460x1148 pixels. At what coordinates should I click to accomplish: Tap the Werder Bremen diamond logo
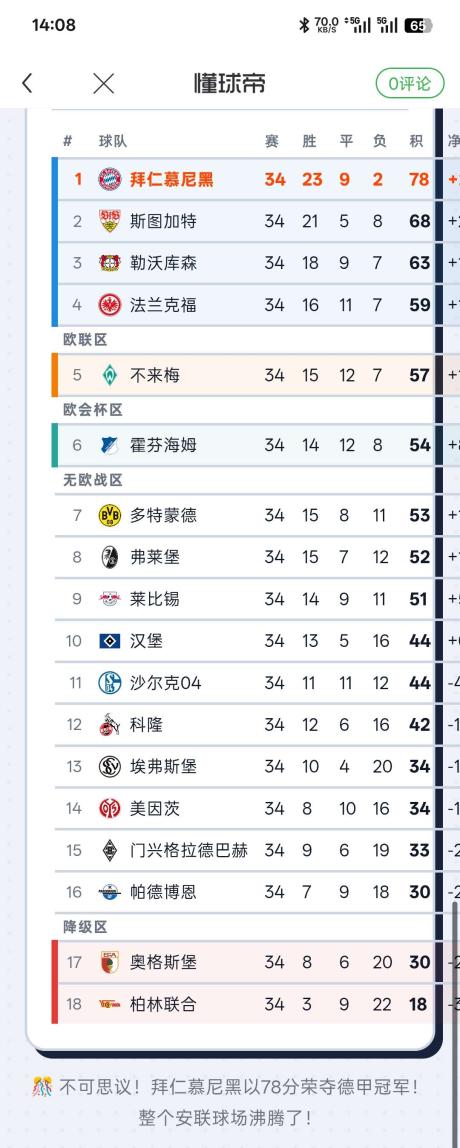click(110, 376)
